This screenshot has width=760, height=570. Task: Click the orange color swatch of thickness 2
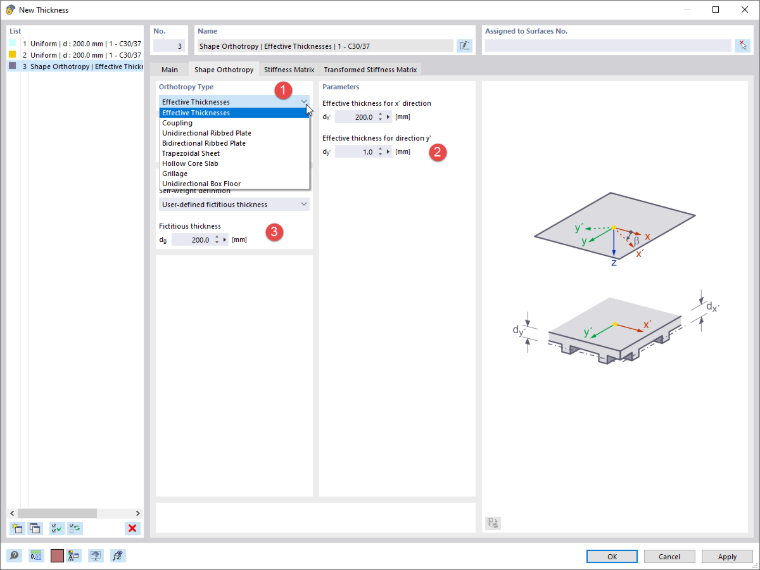tap(13, 55)
